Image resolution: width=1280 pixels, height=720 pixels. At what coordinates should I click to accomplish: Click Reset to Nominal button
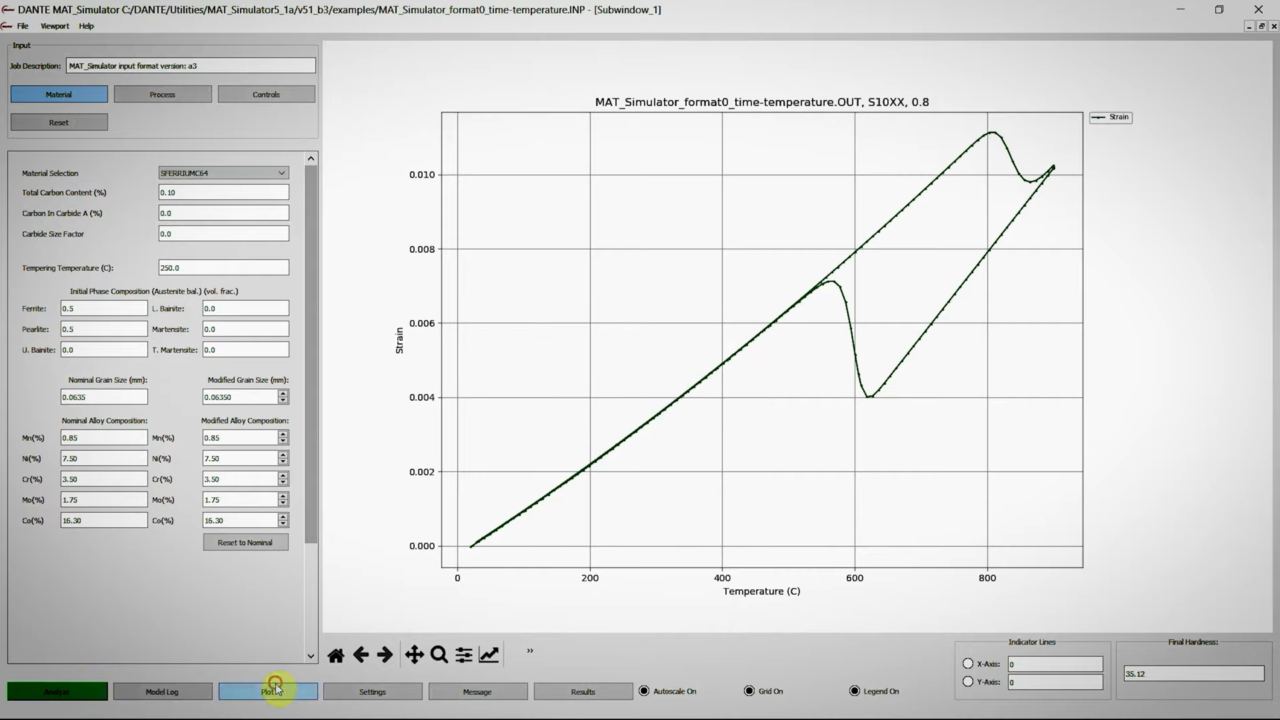pyautogui.click(x=245, y=542)
